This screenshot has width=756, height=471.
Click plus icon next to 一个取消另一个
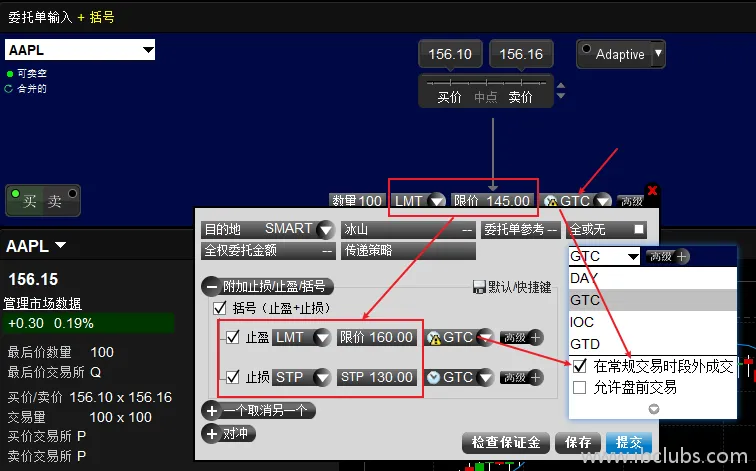pos(211,410)
